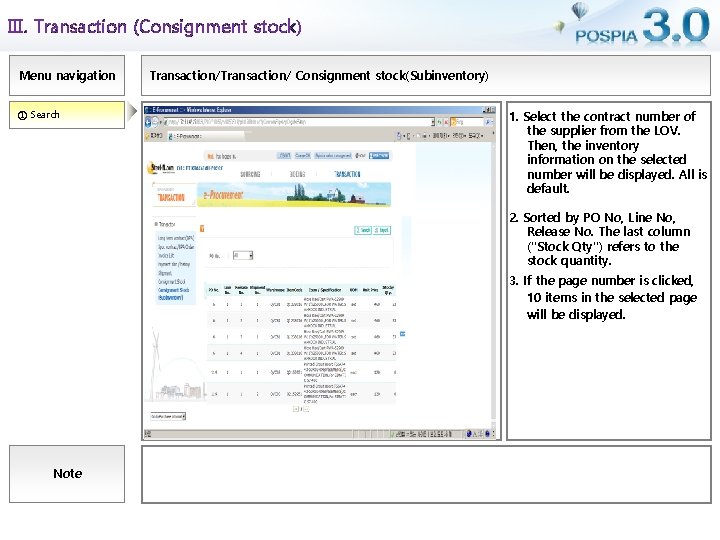
Task: Click the orange icon above the PO No. filter
Action: point(202,229)
